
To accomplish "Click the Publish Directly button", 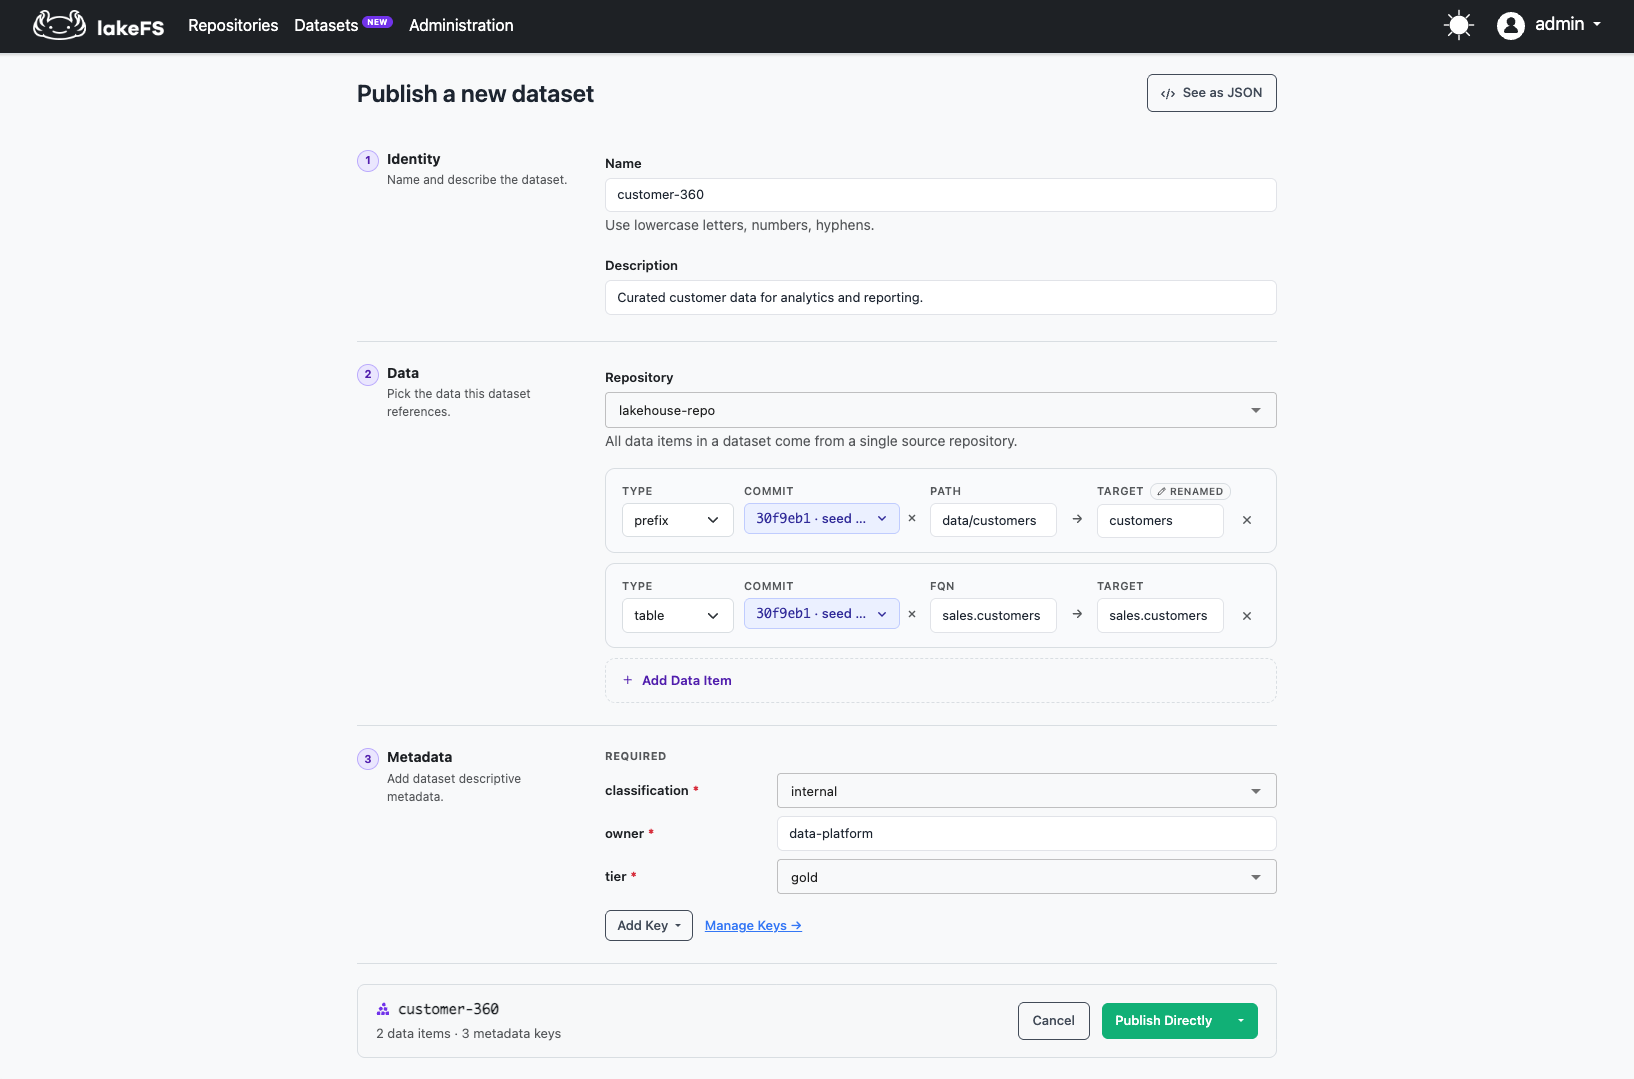I will (x=1164, y=1021).
